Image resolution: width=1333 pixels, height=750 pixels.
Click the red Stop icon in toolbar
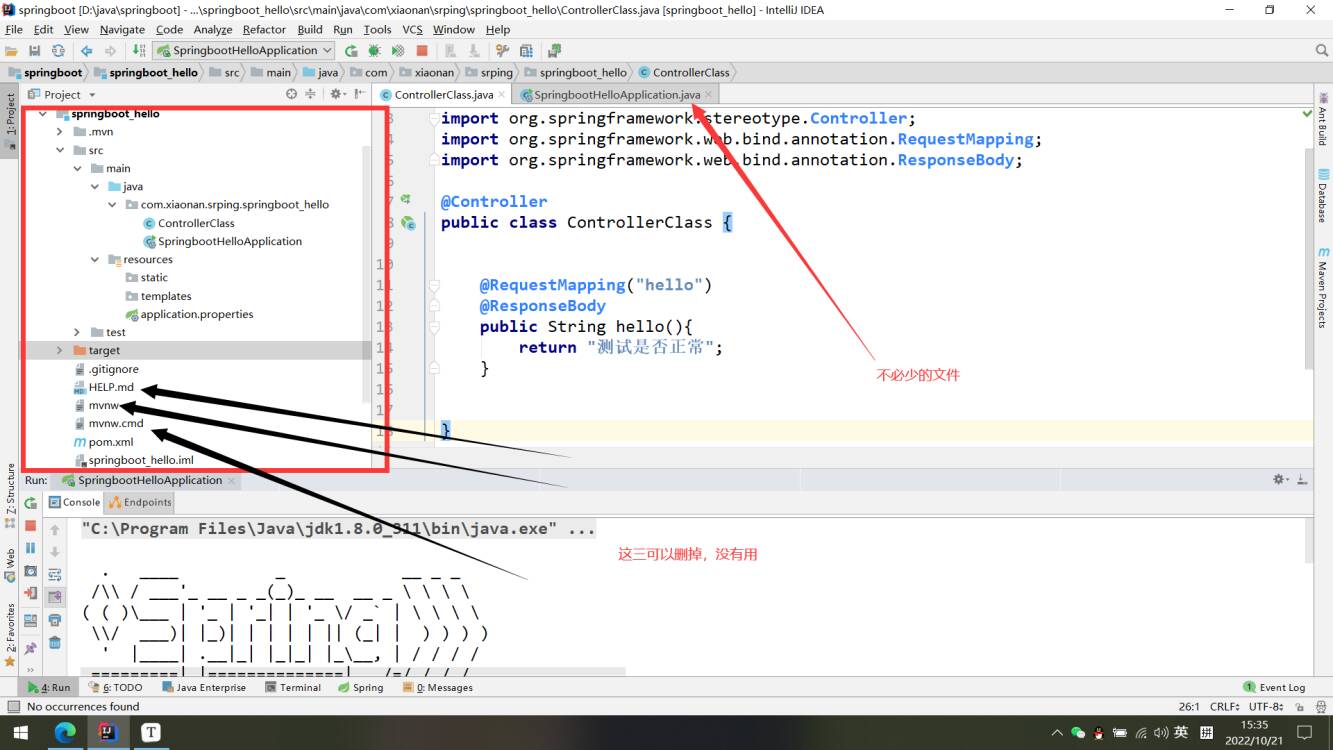point(422,50)
